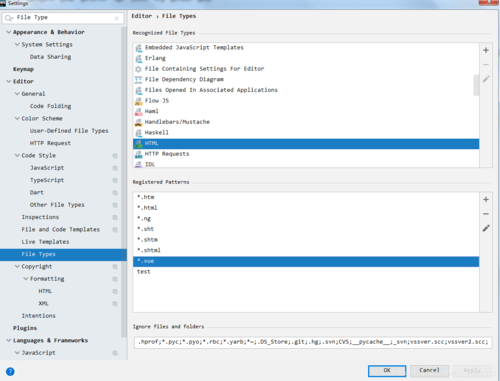Click the Apply button
The width and height of the screenshot is (500, 381).
472,371
